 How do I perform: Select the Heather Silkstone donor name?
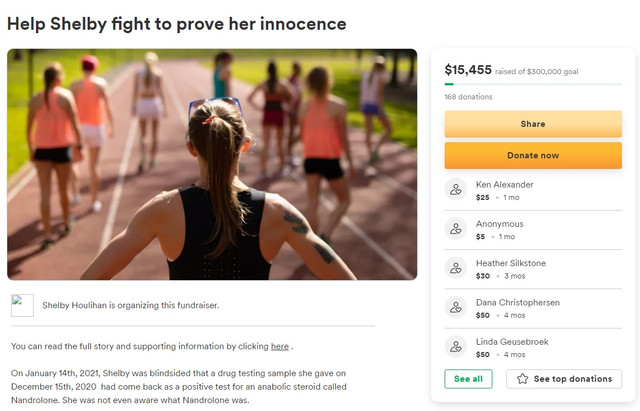tap(511, 263)
